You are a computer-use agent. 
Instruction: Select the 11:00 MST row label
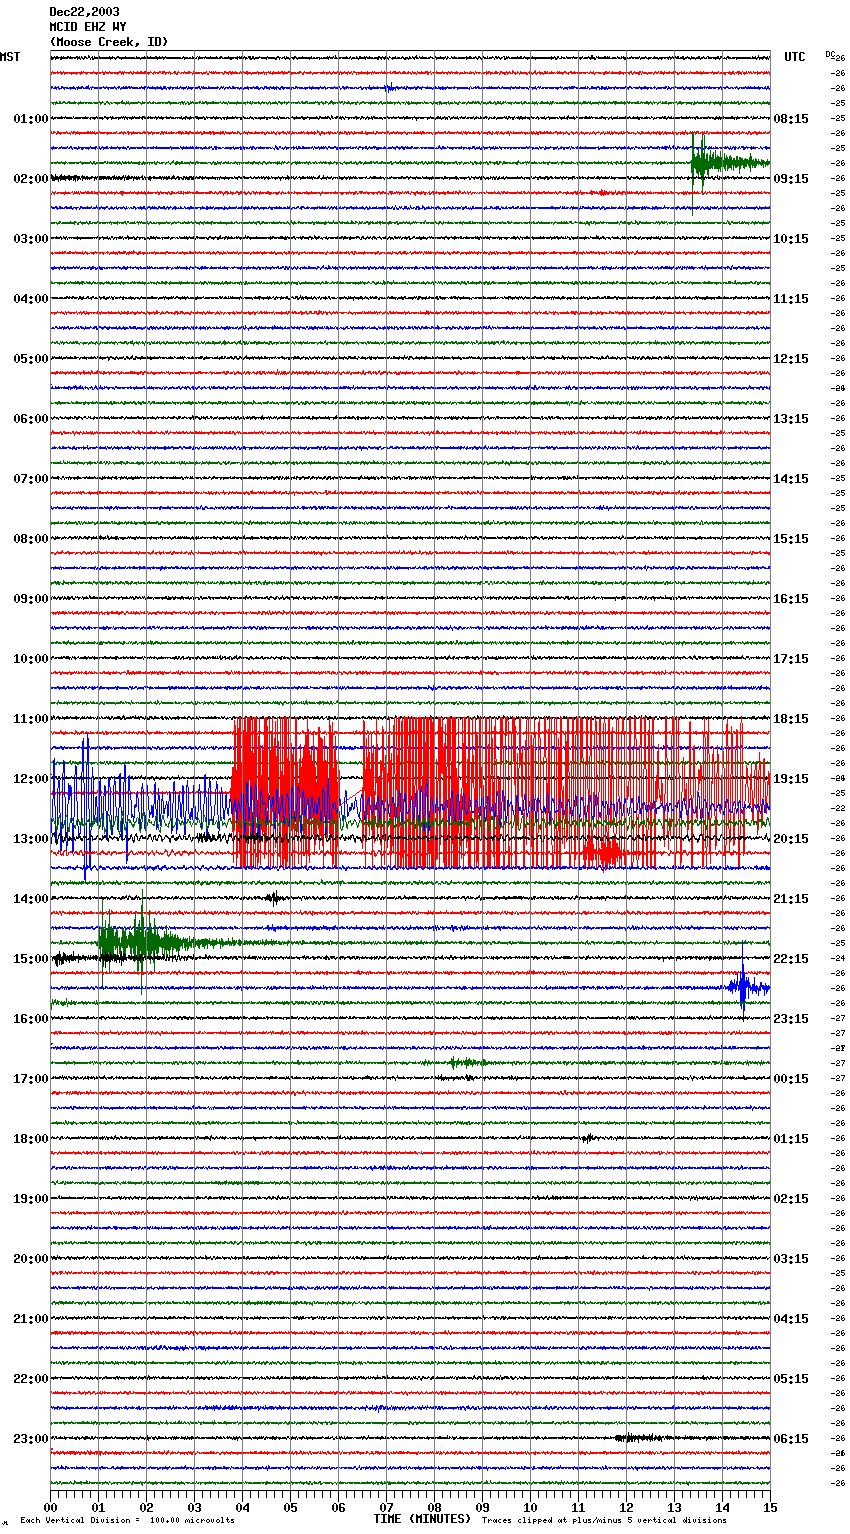(31, 719)
